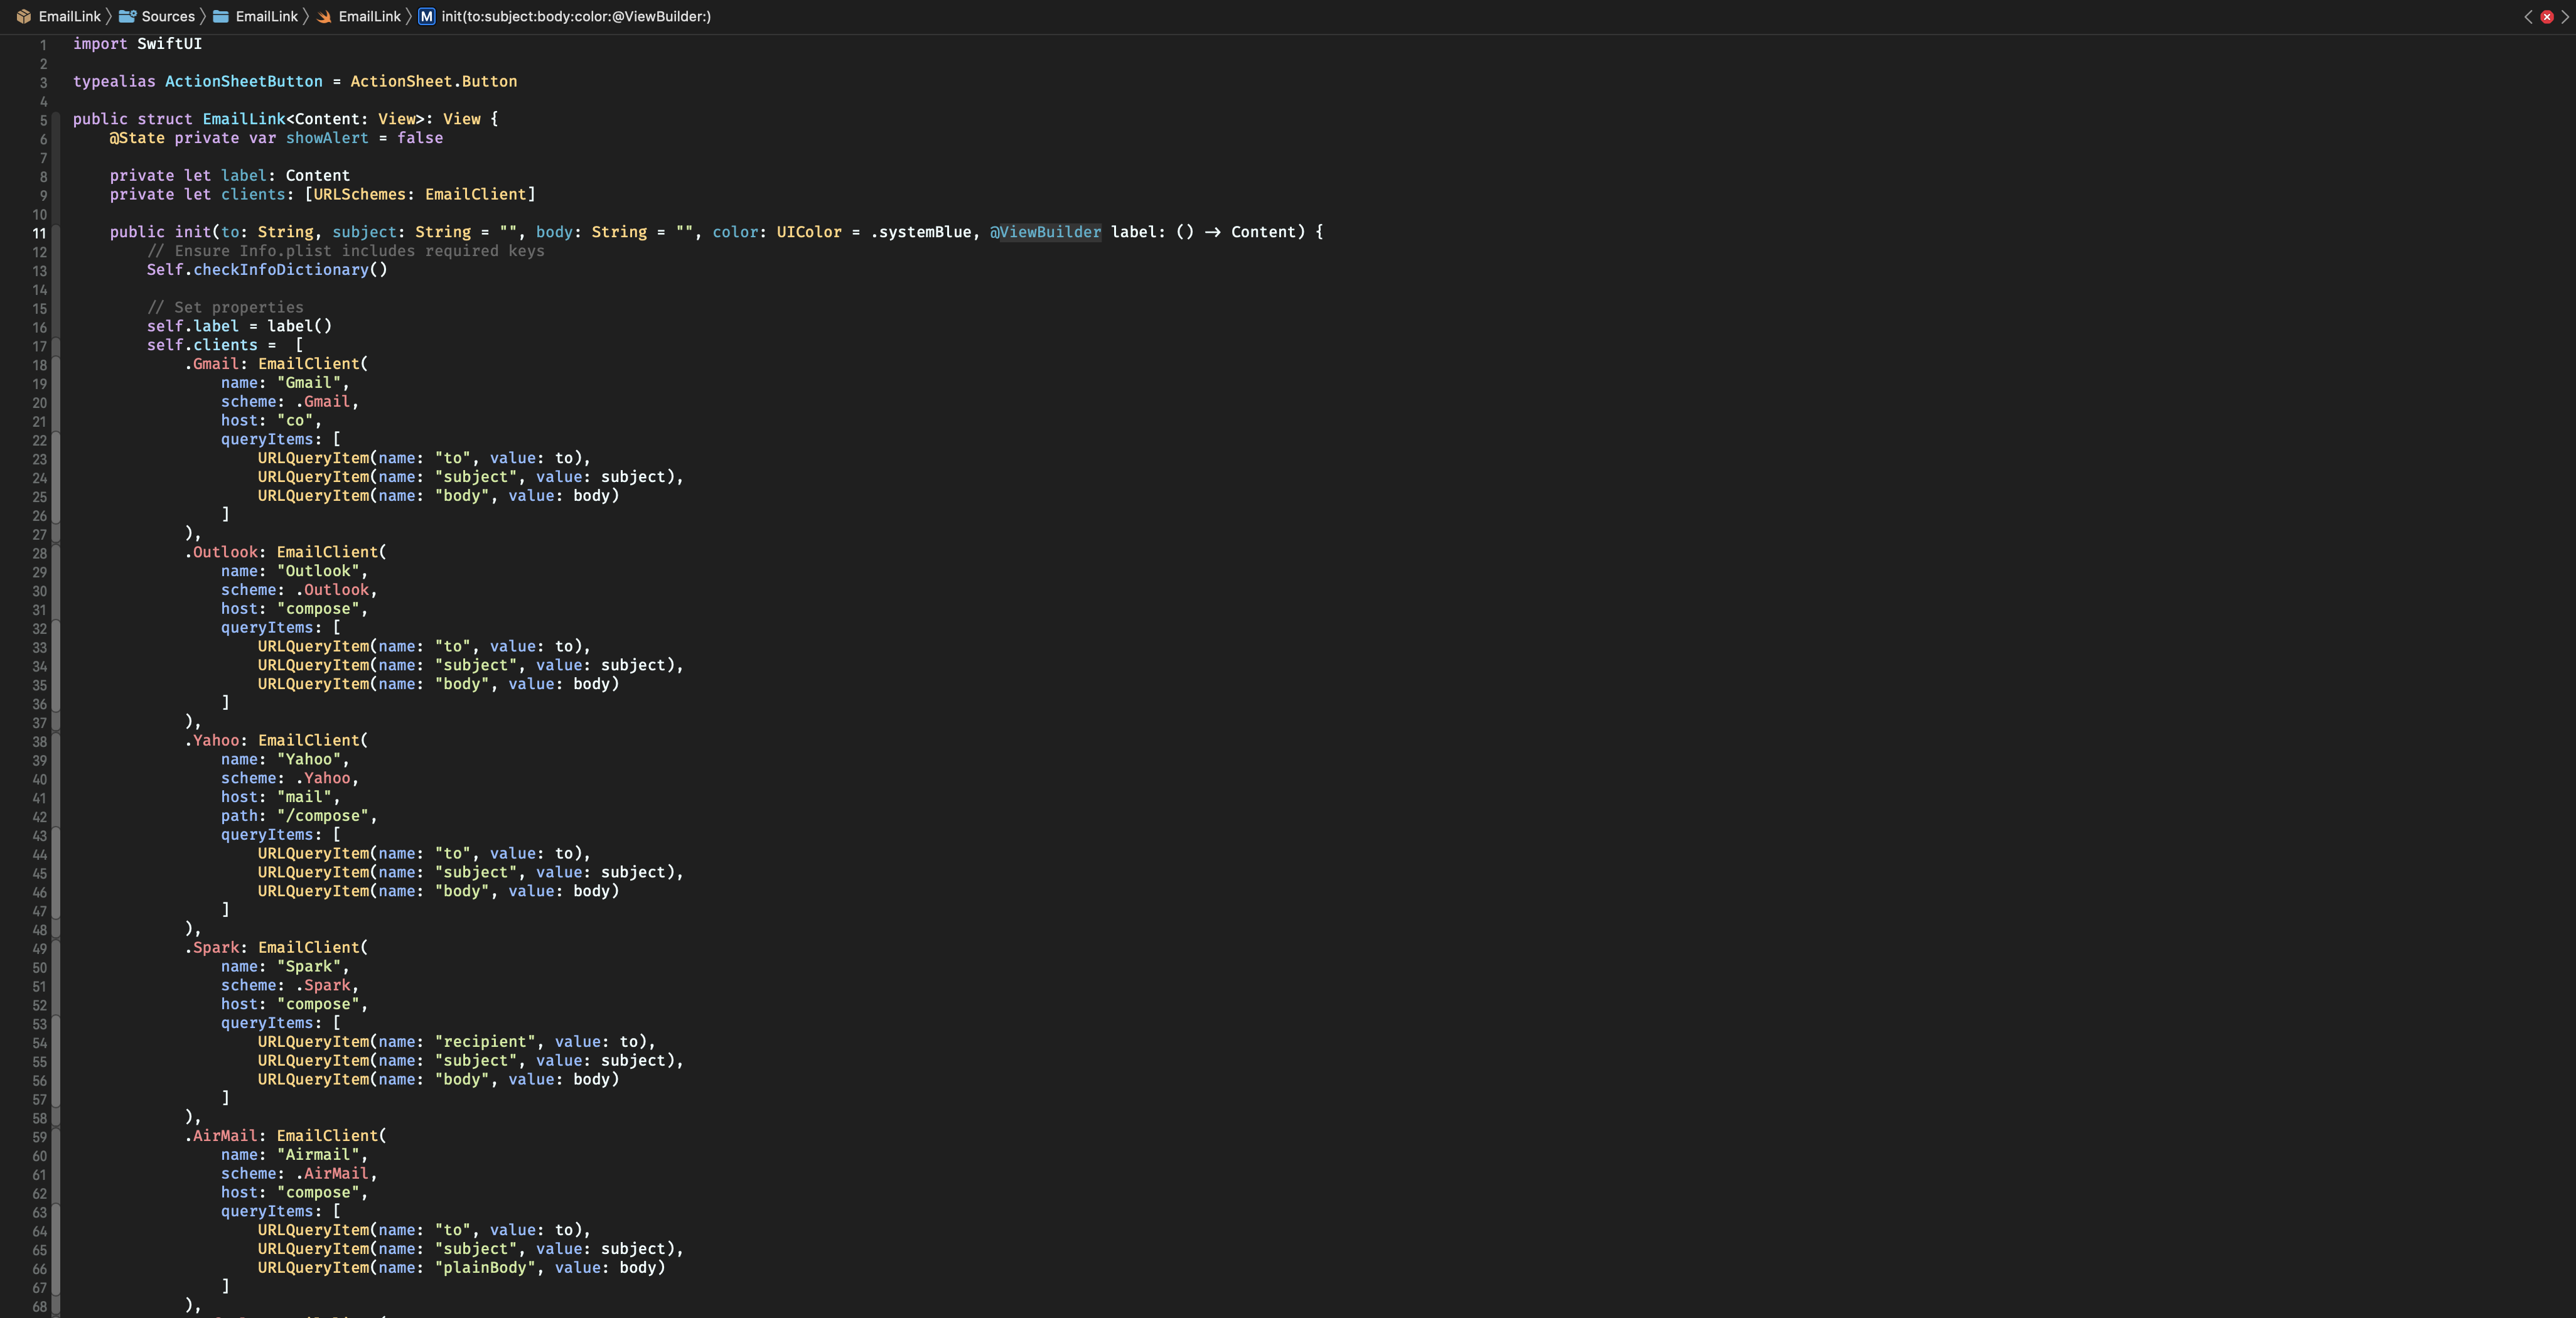Image resolution: width=2576 pixels, height=1318 pixels.
Task: Click line number 11 in the gutter
Action: 39,232
